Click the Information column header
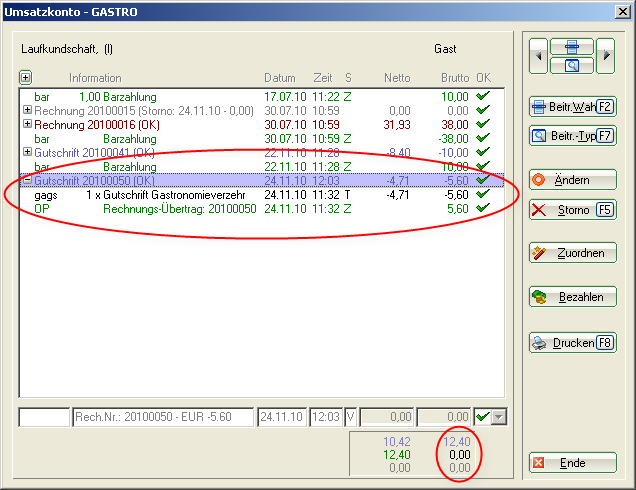This screenshot has height=490, width=636. pyautogui.click(x=95, y=77)
